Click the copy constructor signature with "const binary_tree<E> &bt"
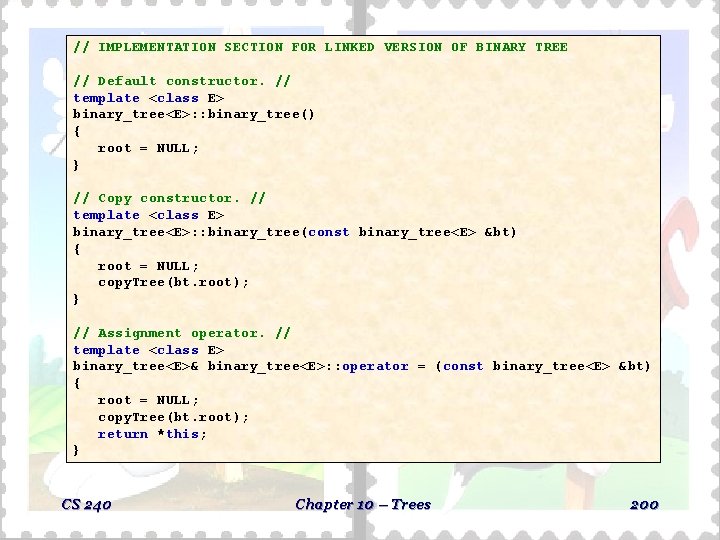 [295, 232]
